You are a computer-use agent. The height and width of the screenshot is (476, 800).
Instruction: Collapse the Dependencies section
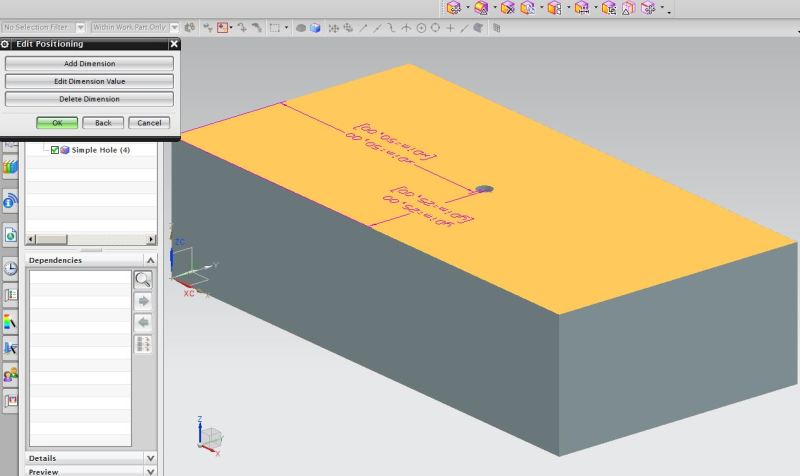coord(151,260)
